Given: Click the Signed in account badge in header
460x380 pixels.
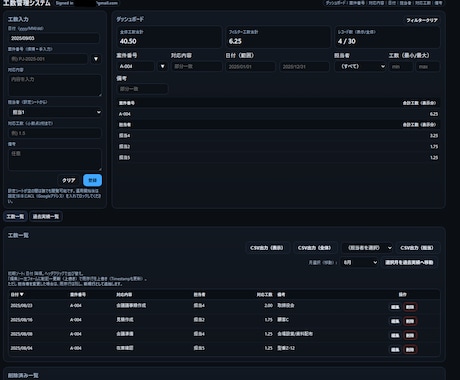Looking at the screenshot, I should pos(86,3).
